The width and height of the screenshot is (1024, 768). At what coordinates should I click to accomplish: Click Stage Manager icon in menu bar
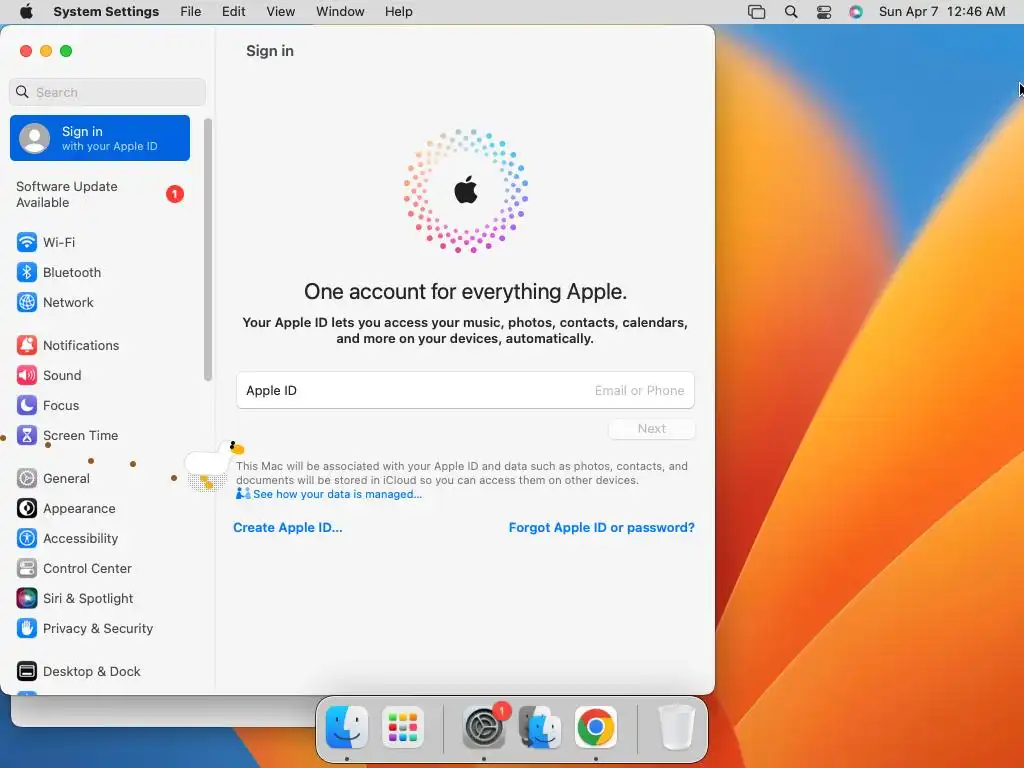click(756, 12)
